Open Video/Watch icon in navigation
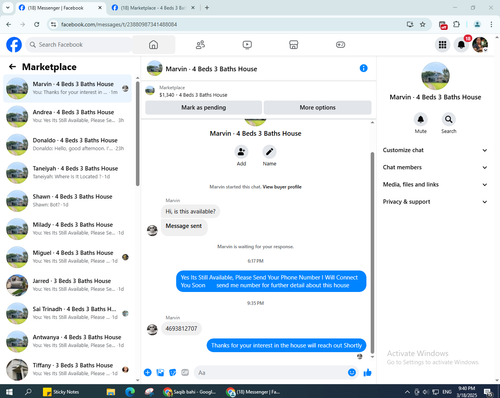The image size is (500, 398). coord(247,45)
